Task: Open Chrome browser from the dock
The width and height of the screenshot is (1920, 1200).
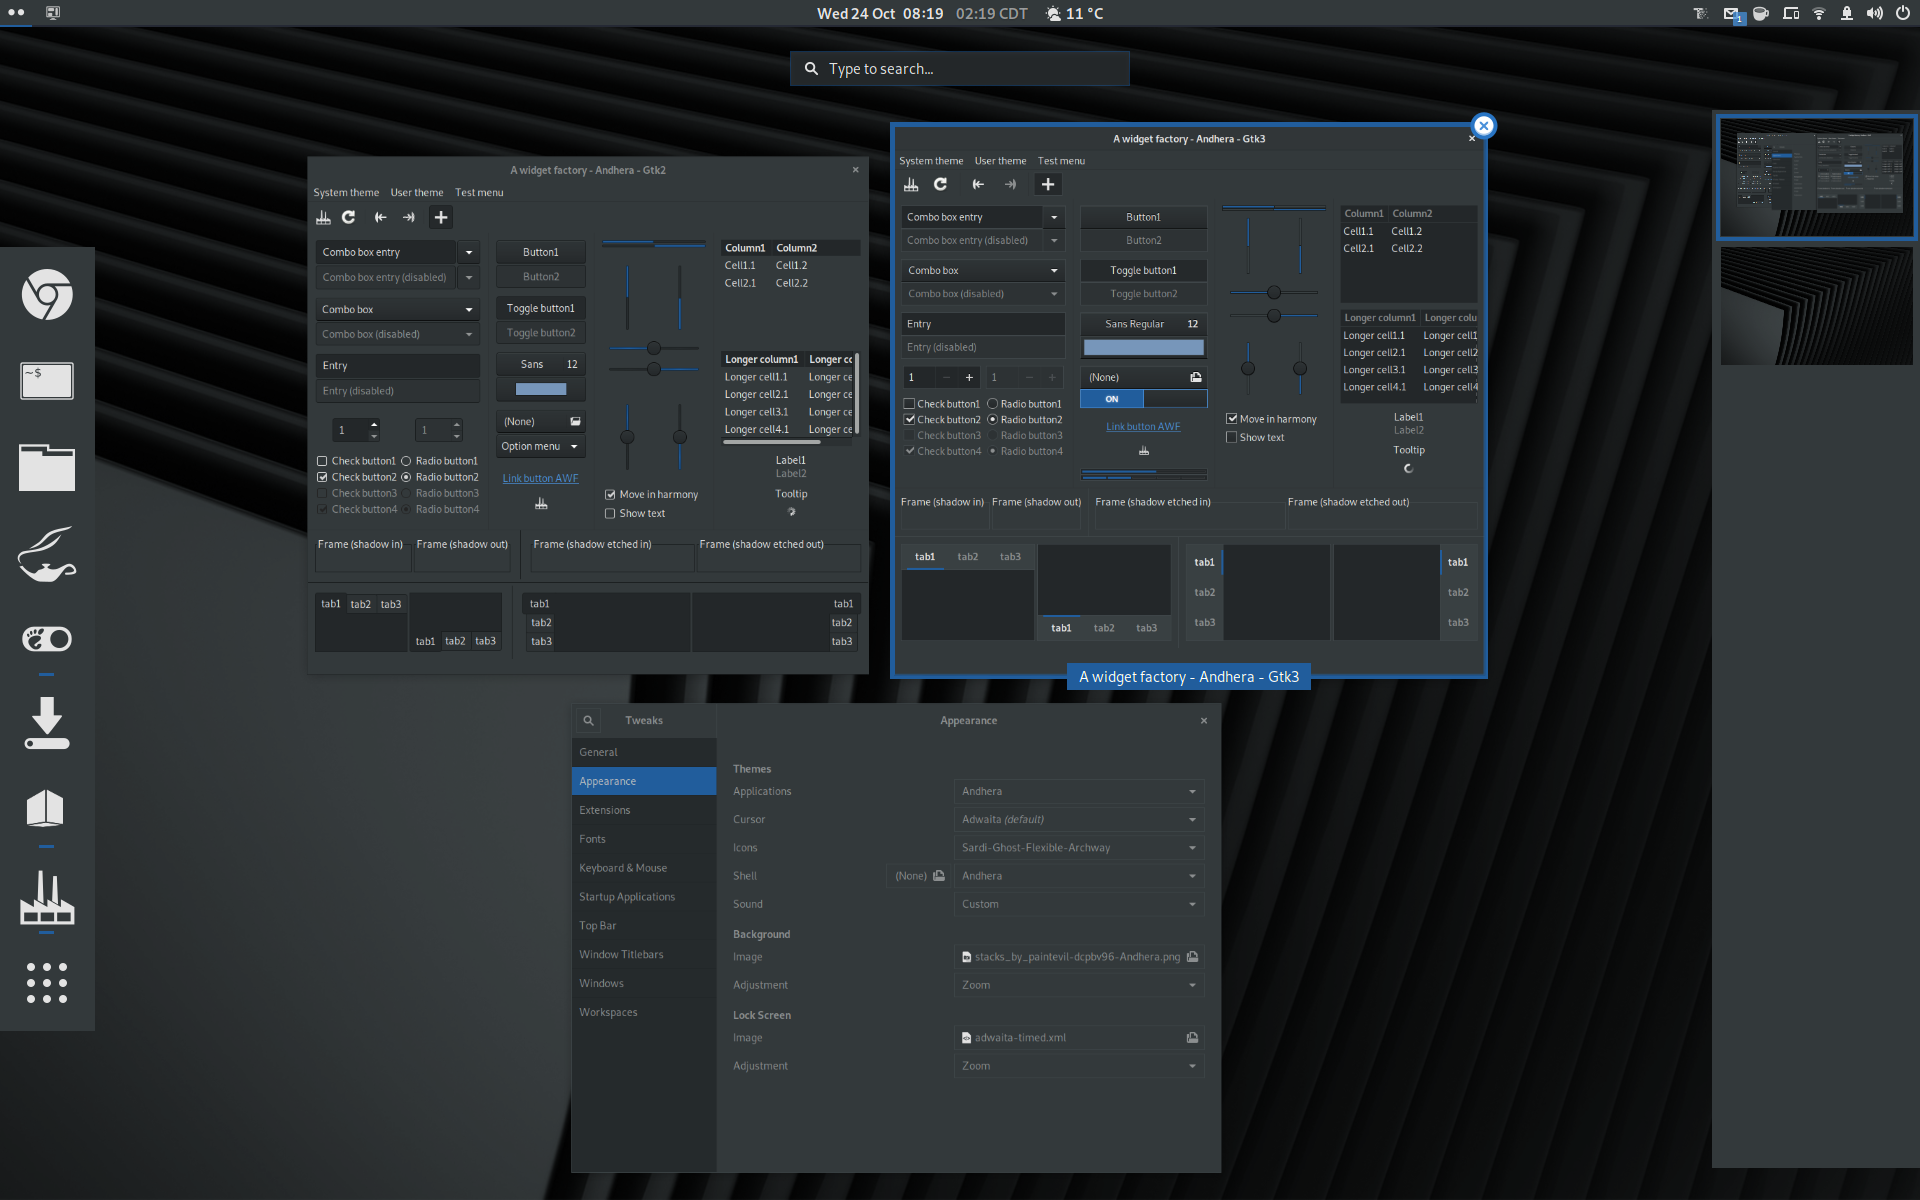Action: 47,294
